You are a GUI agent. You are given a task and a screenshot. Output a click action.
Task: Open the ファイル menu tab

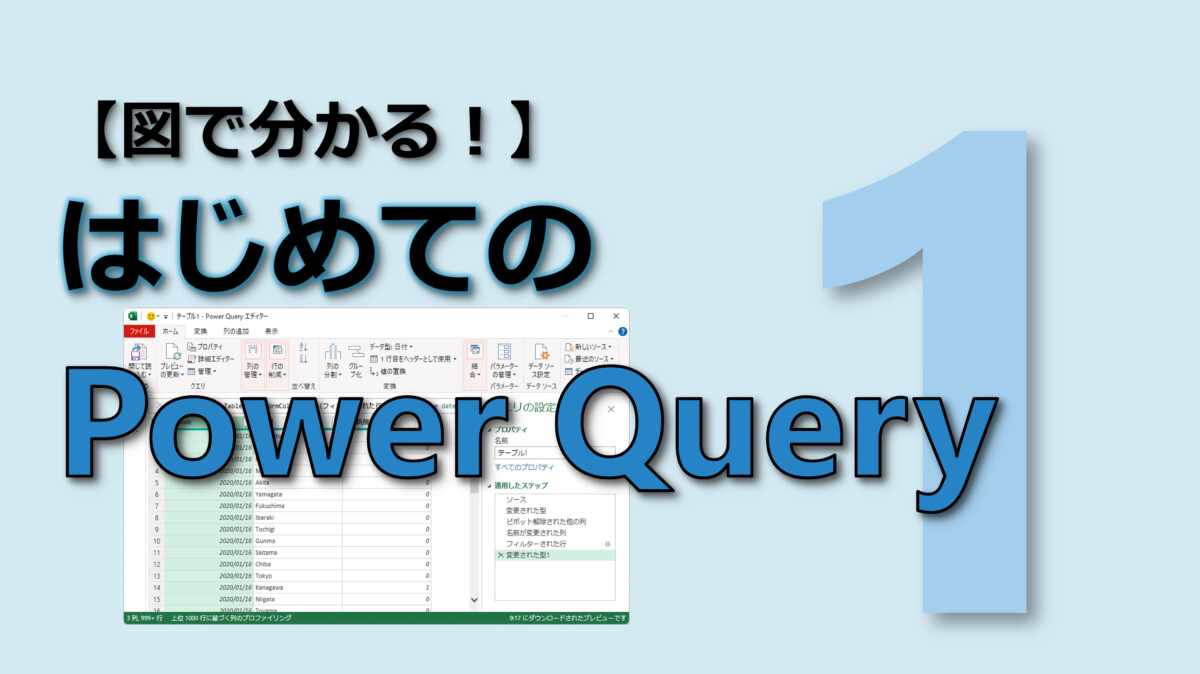(139, 331)
